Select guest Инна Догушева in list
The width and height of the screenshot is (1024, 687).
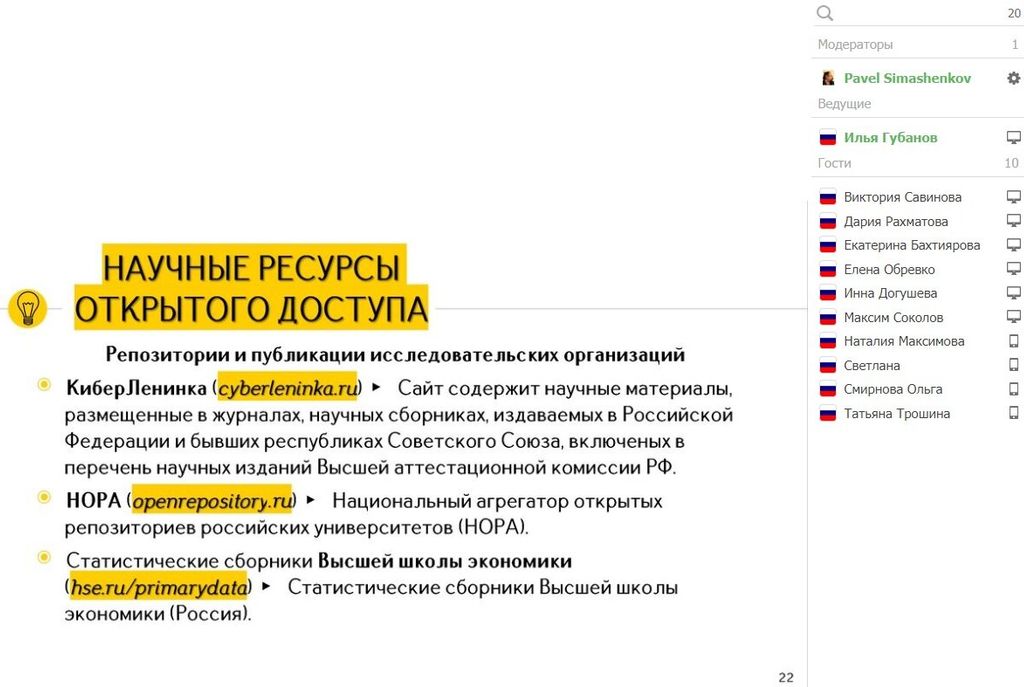[890, 293]
